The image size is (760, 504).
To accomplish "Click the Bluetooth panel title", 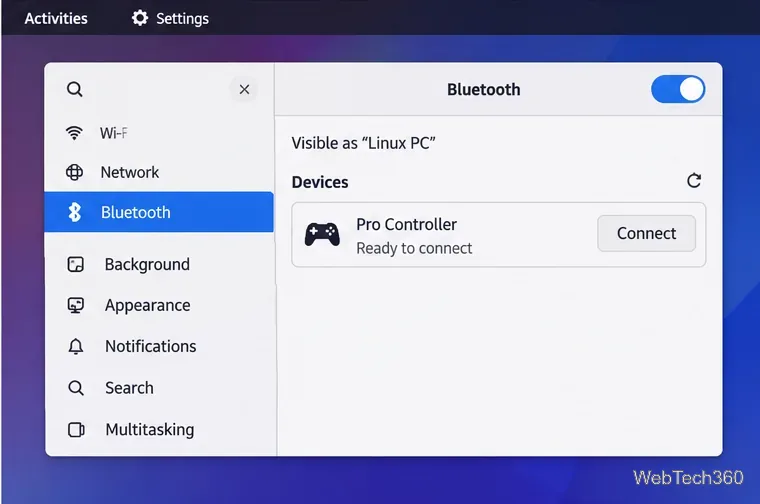I will pyautogui.click(x=484, y=90).
